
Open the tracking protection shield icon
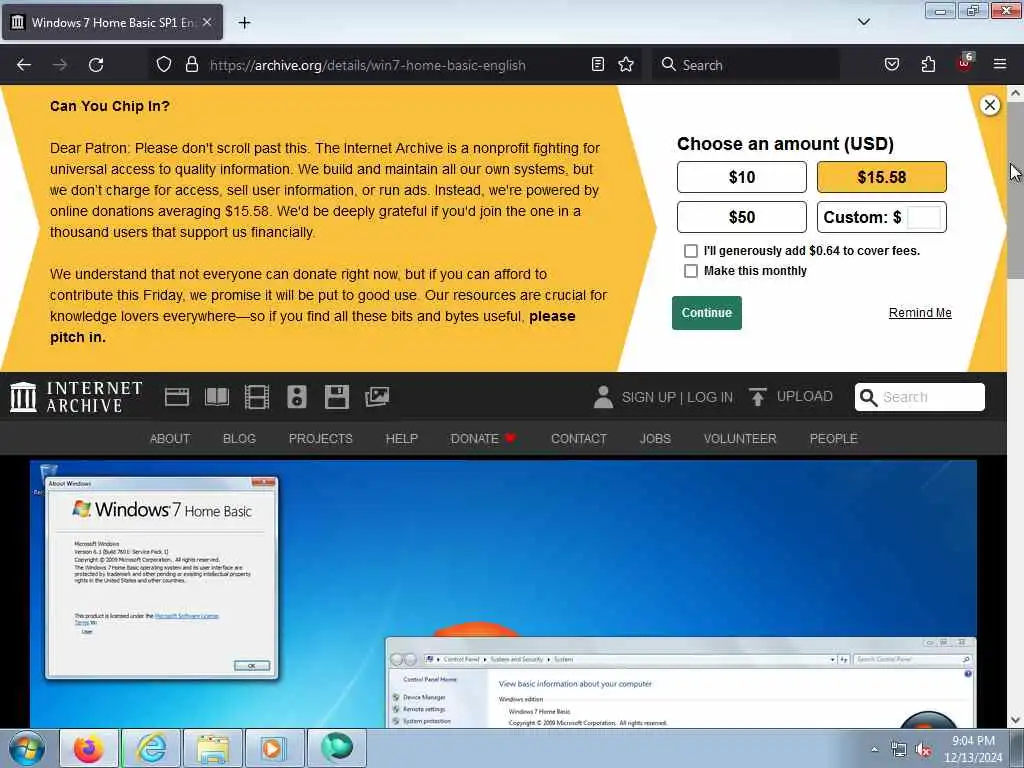(164, 65)
